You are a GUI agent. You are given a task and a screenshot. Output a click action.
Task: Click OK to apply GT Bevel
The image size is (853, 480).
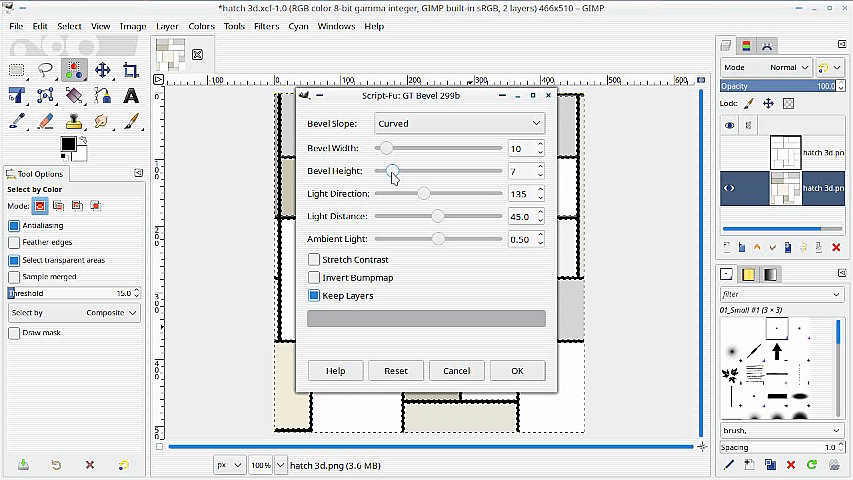tap(517, 371)
